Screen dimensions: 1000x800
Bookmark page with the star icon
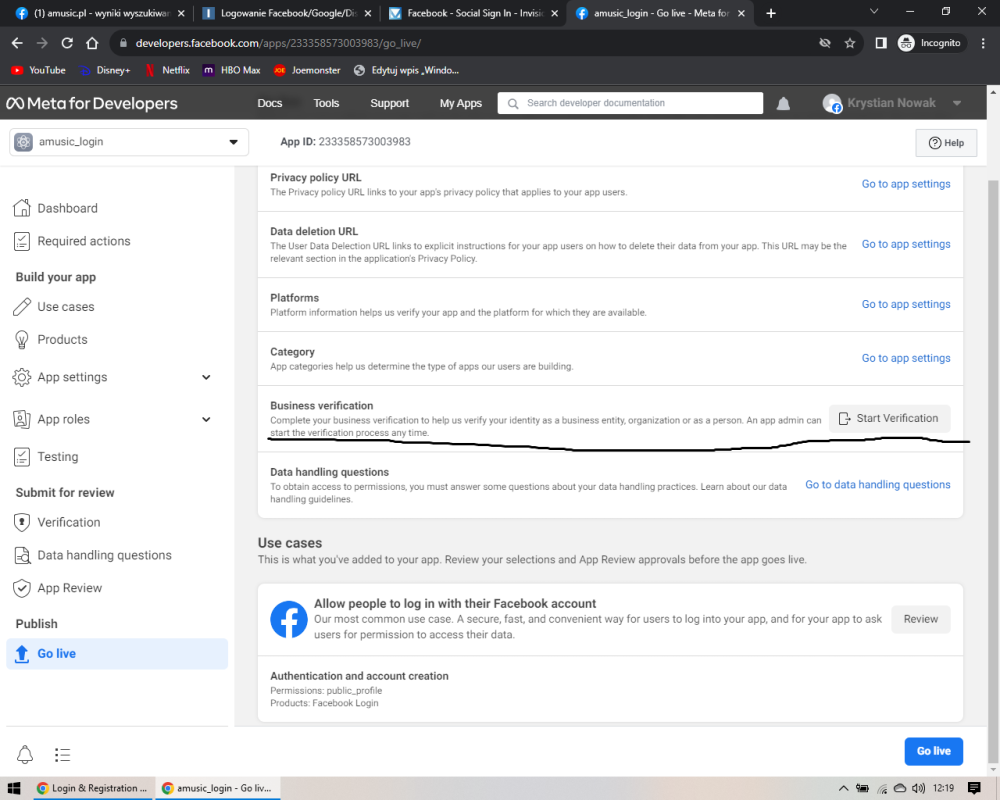850,43
